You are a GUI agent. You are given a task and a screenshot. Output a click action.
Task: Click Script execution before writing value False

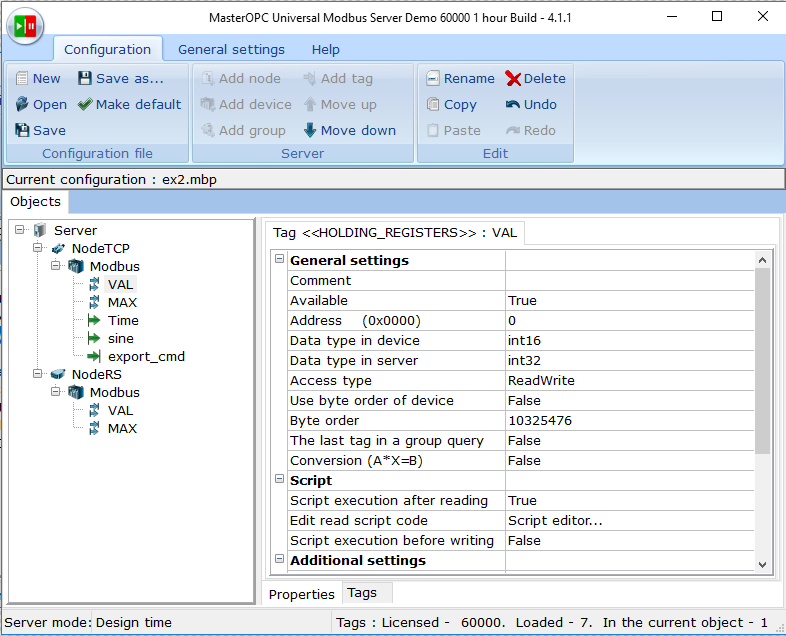point(629,540)
